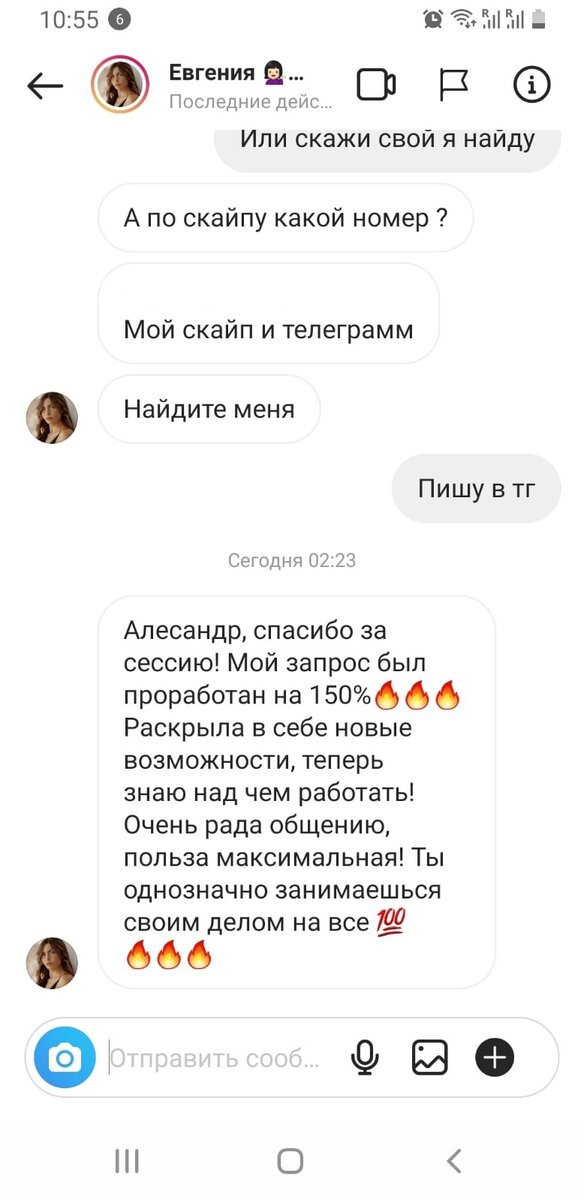Tap Android back navigation chevron

coord(454,1161)
